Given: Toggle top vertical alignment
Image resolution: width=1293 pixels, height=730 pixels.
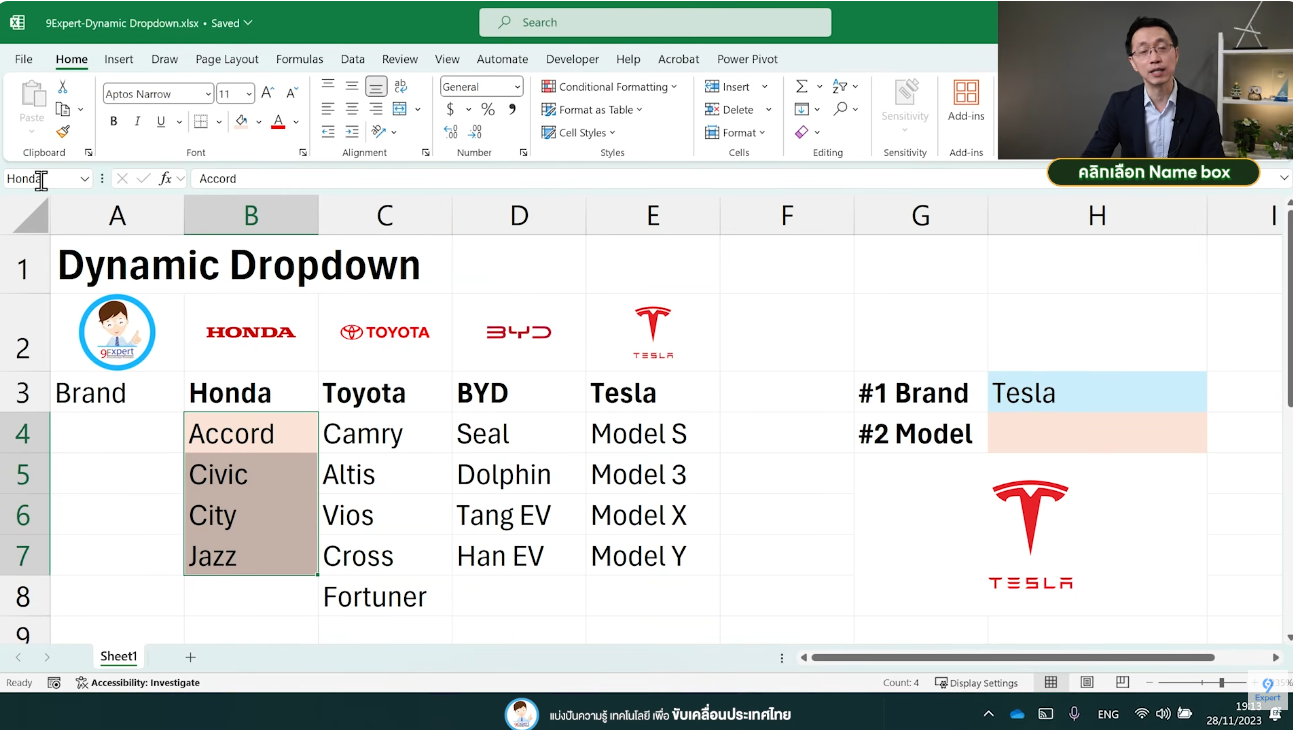Looking at the screenshot, I should [328, 86].
